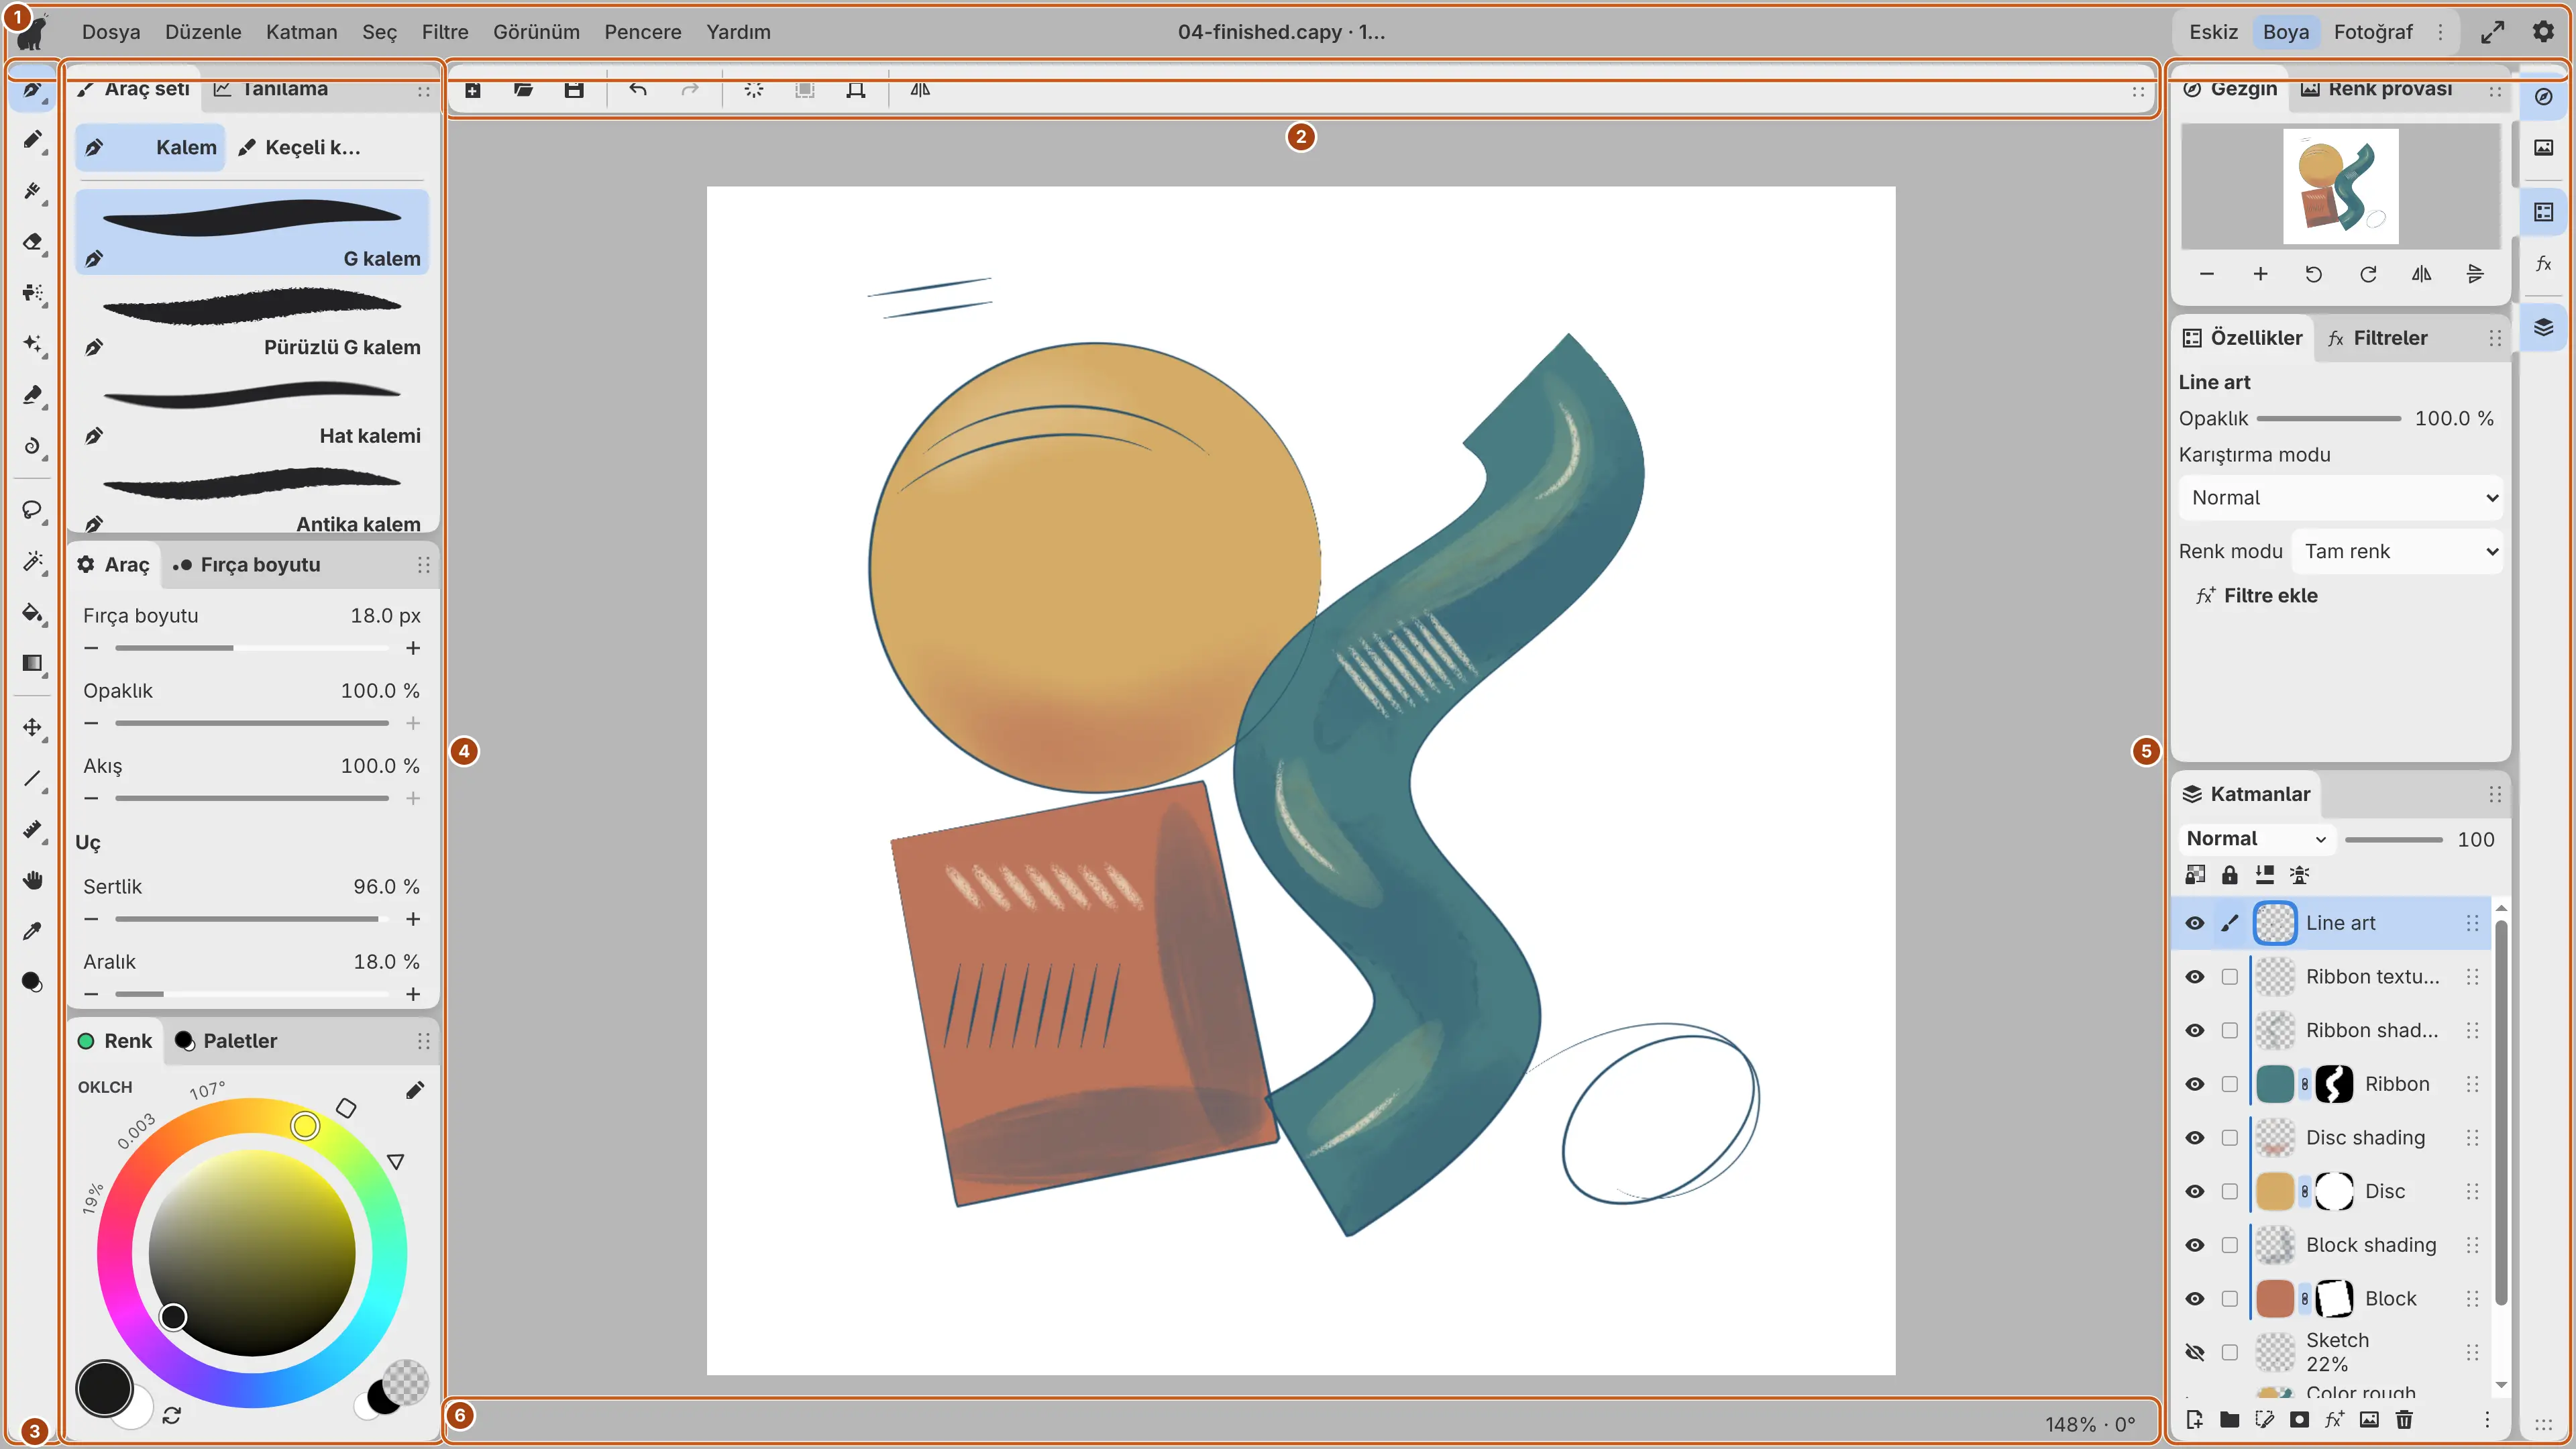Open the layers panel blend mode dropdown
The width and height of the screenshot is (2576, 1449).
click(x=2256, y=838)
